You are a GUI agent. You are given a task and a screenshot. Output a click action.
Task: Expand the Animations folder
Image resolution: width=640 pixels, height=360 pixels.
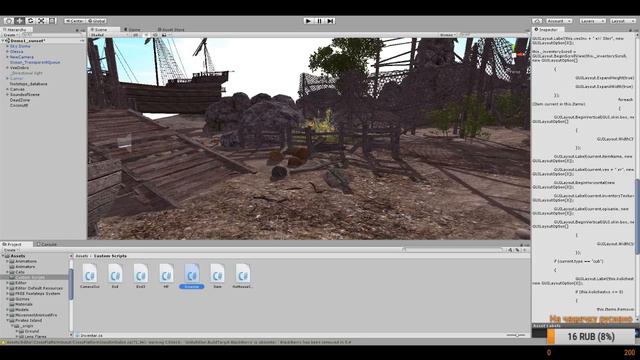tap(7, 261)
